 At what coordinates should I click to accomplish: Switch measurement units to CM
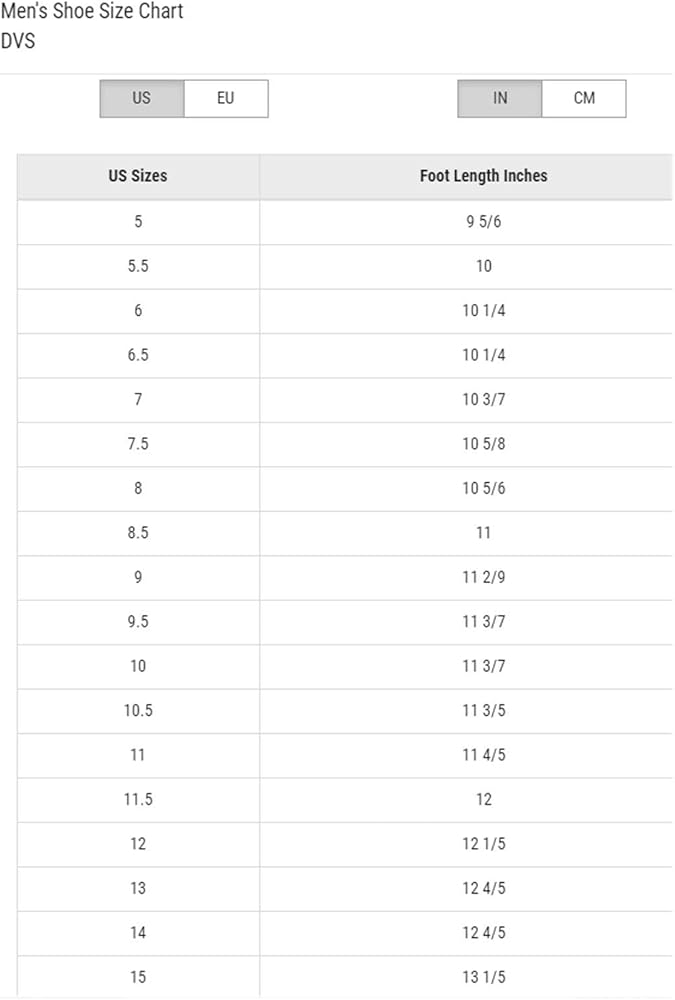coord(584,99)
